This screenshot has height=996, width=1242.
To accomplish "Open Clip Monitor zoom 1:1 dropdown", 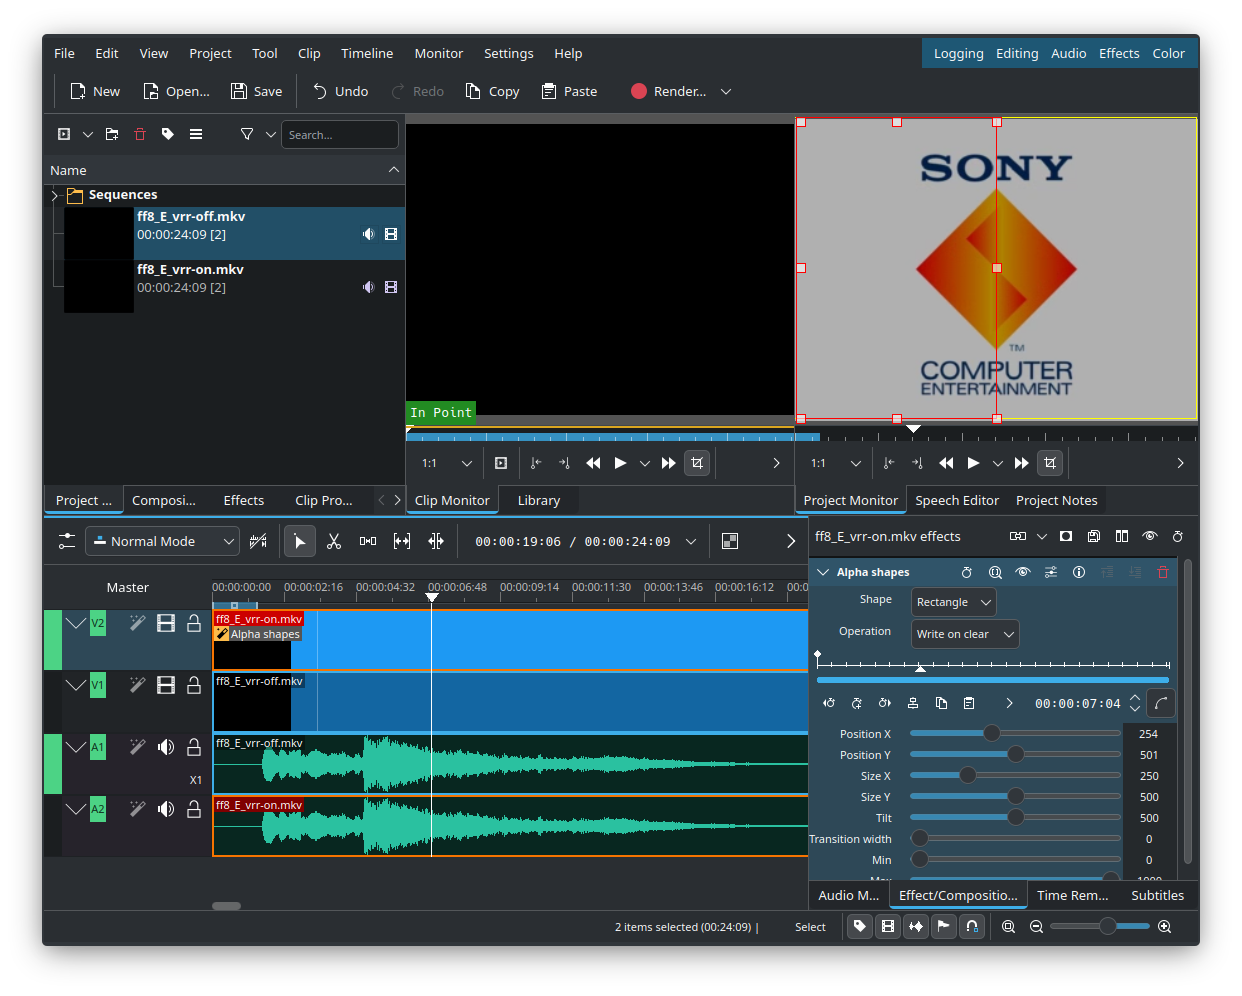I will point(448,463).
